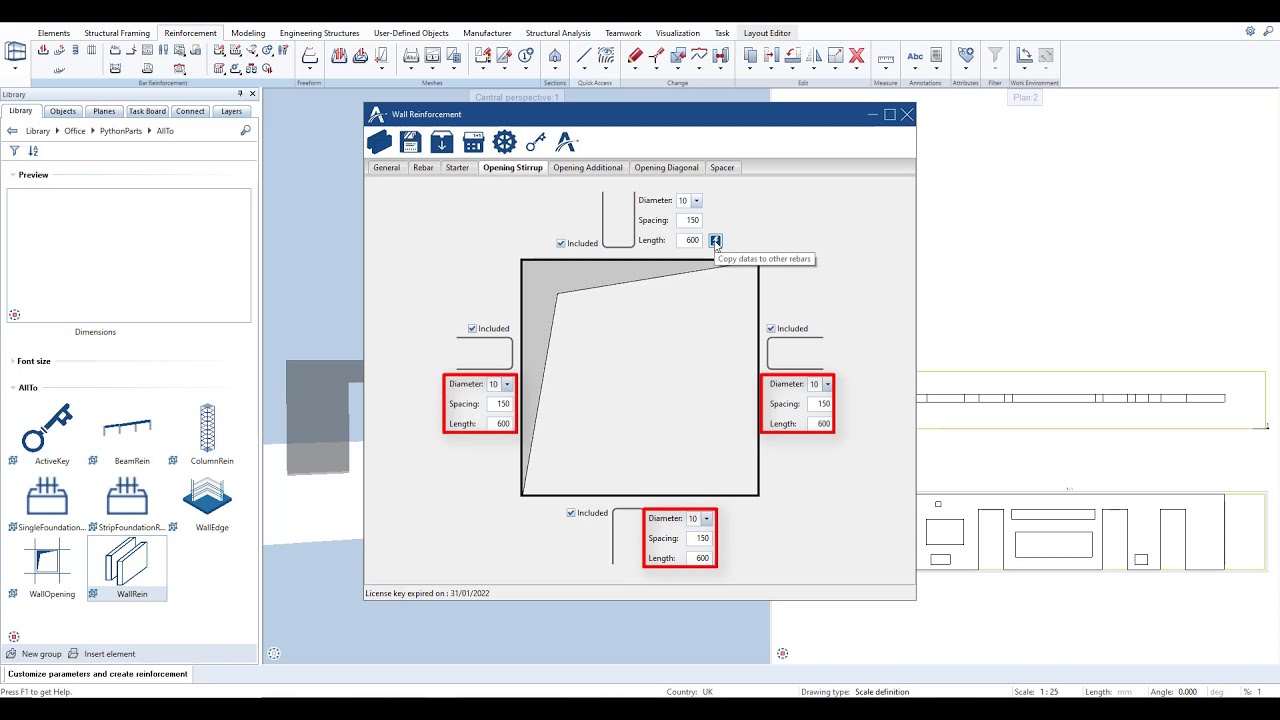
Task: Collapse the Preview section in Library
Action: (x=12, y=175)
